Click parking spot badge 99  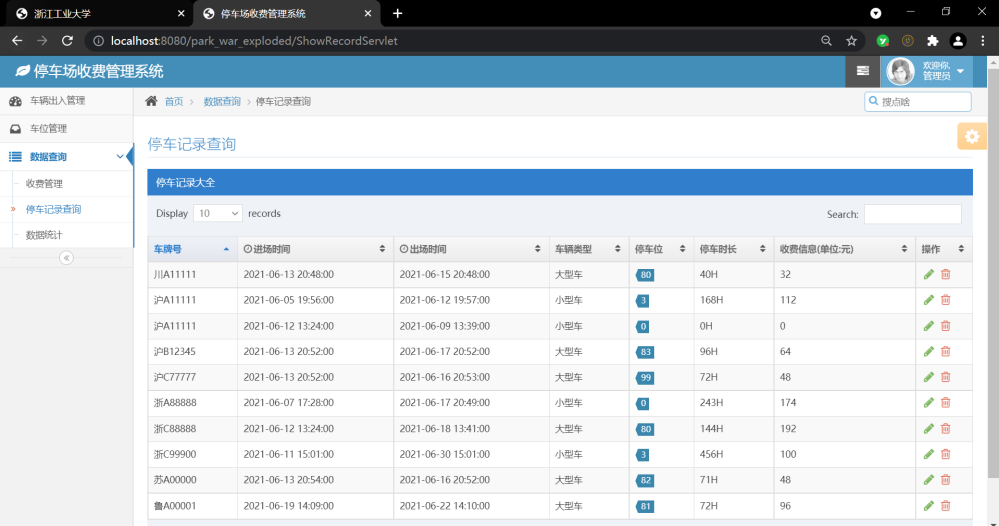point(645,378)
